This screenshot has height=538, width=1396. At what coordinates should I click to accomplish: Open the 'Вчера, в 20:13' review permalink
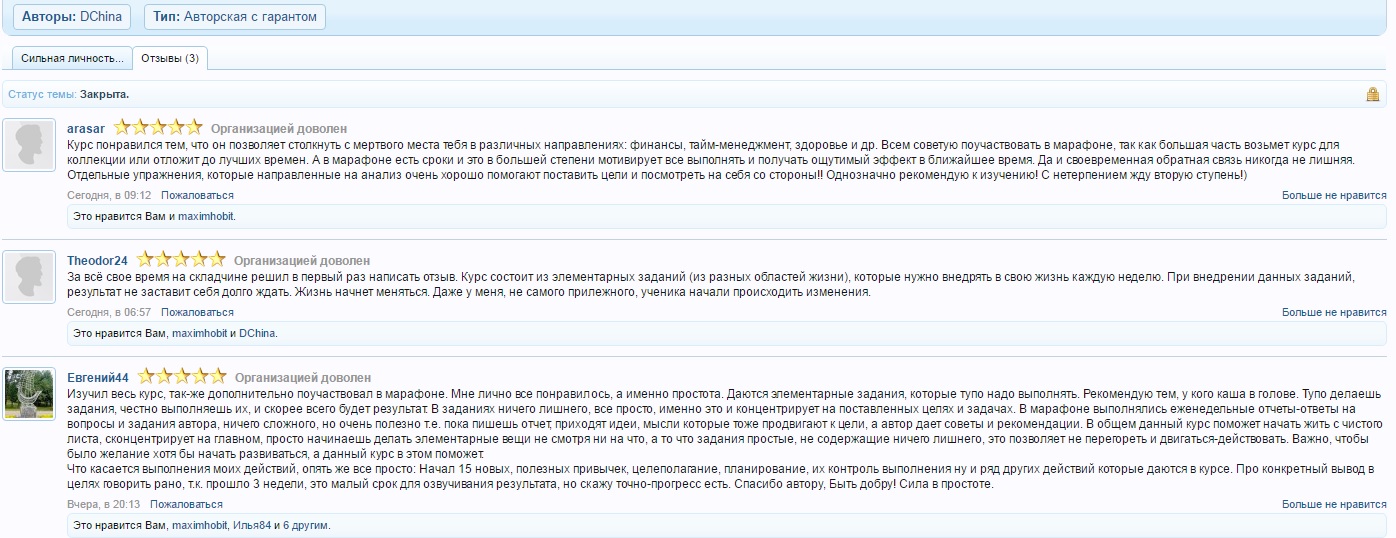(x=109, y=504)
